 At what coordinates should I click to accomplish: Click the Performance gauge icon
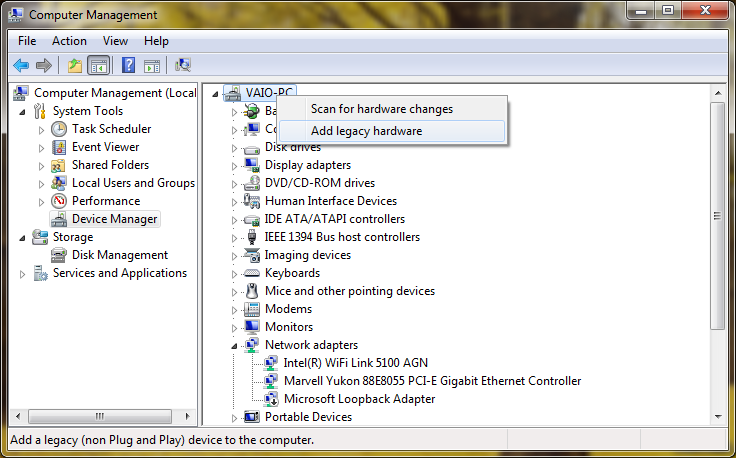59,201
